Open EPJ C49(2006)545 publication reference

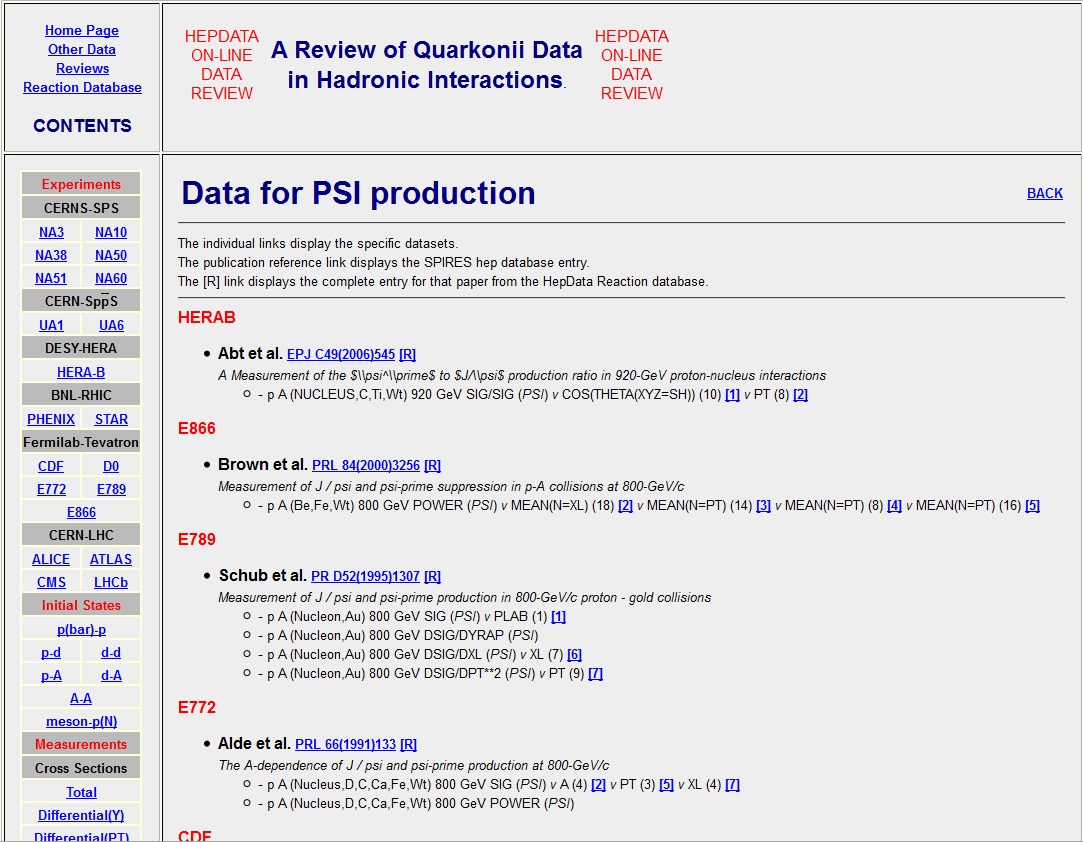click(340, 355)
